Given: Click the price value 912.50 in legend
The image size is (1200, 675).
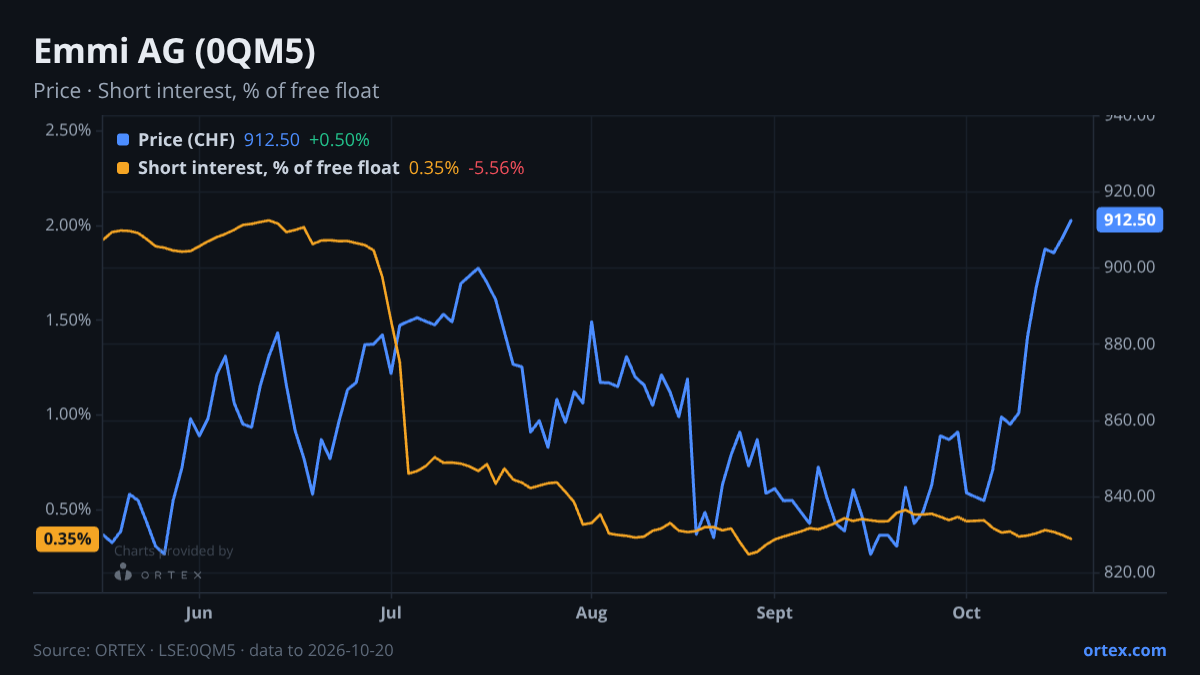Looking at the screenshot, I should 273,140.
